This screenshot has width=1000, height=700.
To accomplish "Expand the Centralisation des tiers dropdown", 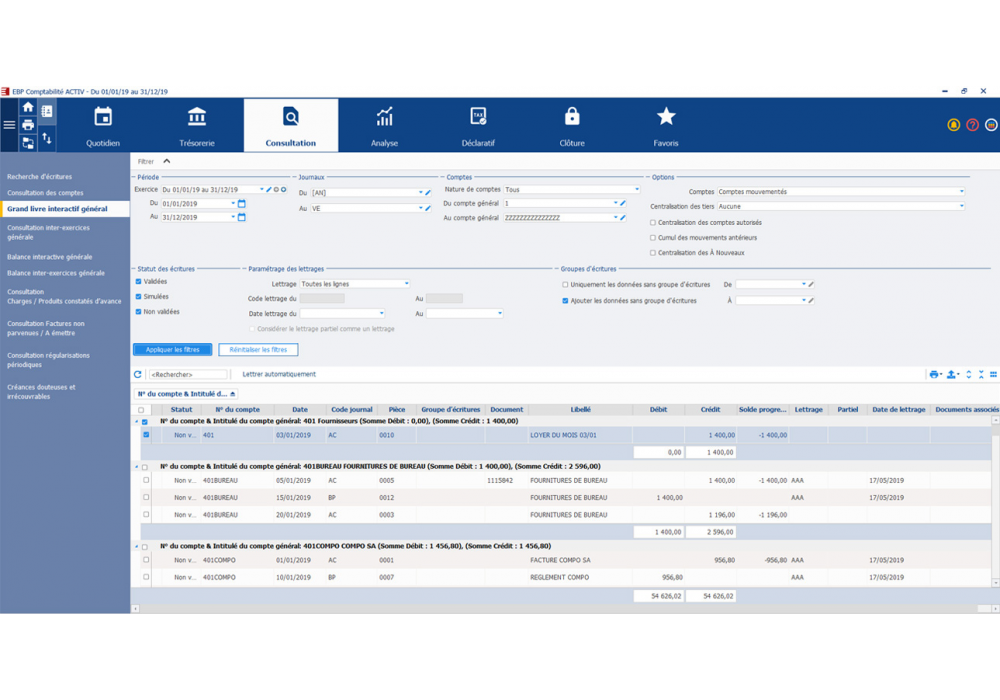I will [x=961, y=206].
